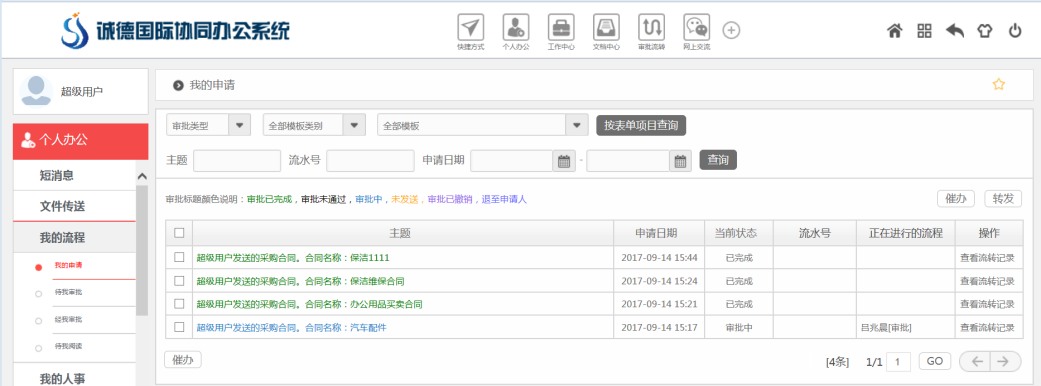Click the GO page button

coord(935,361)
